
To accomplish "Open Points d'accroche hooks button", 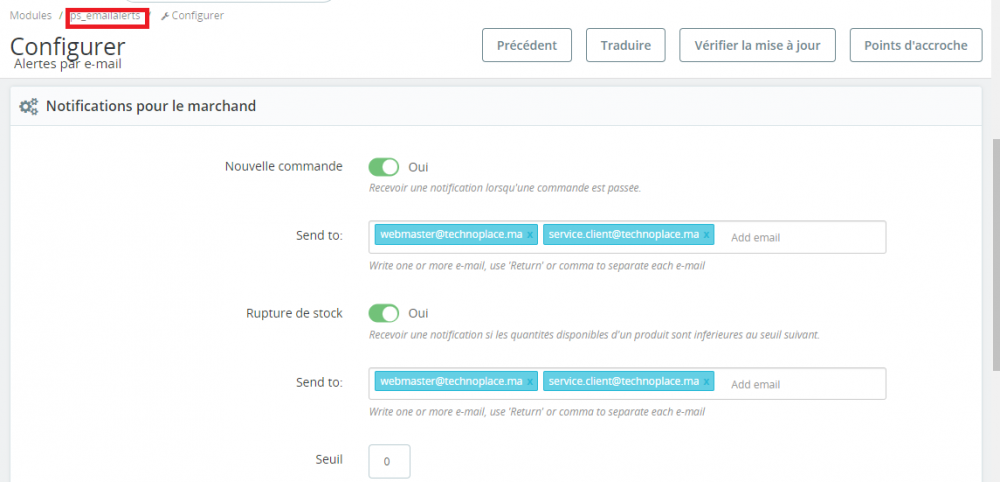I will click(x=916, y=45).
